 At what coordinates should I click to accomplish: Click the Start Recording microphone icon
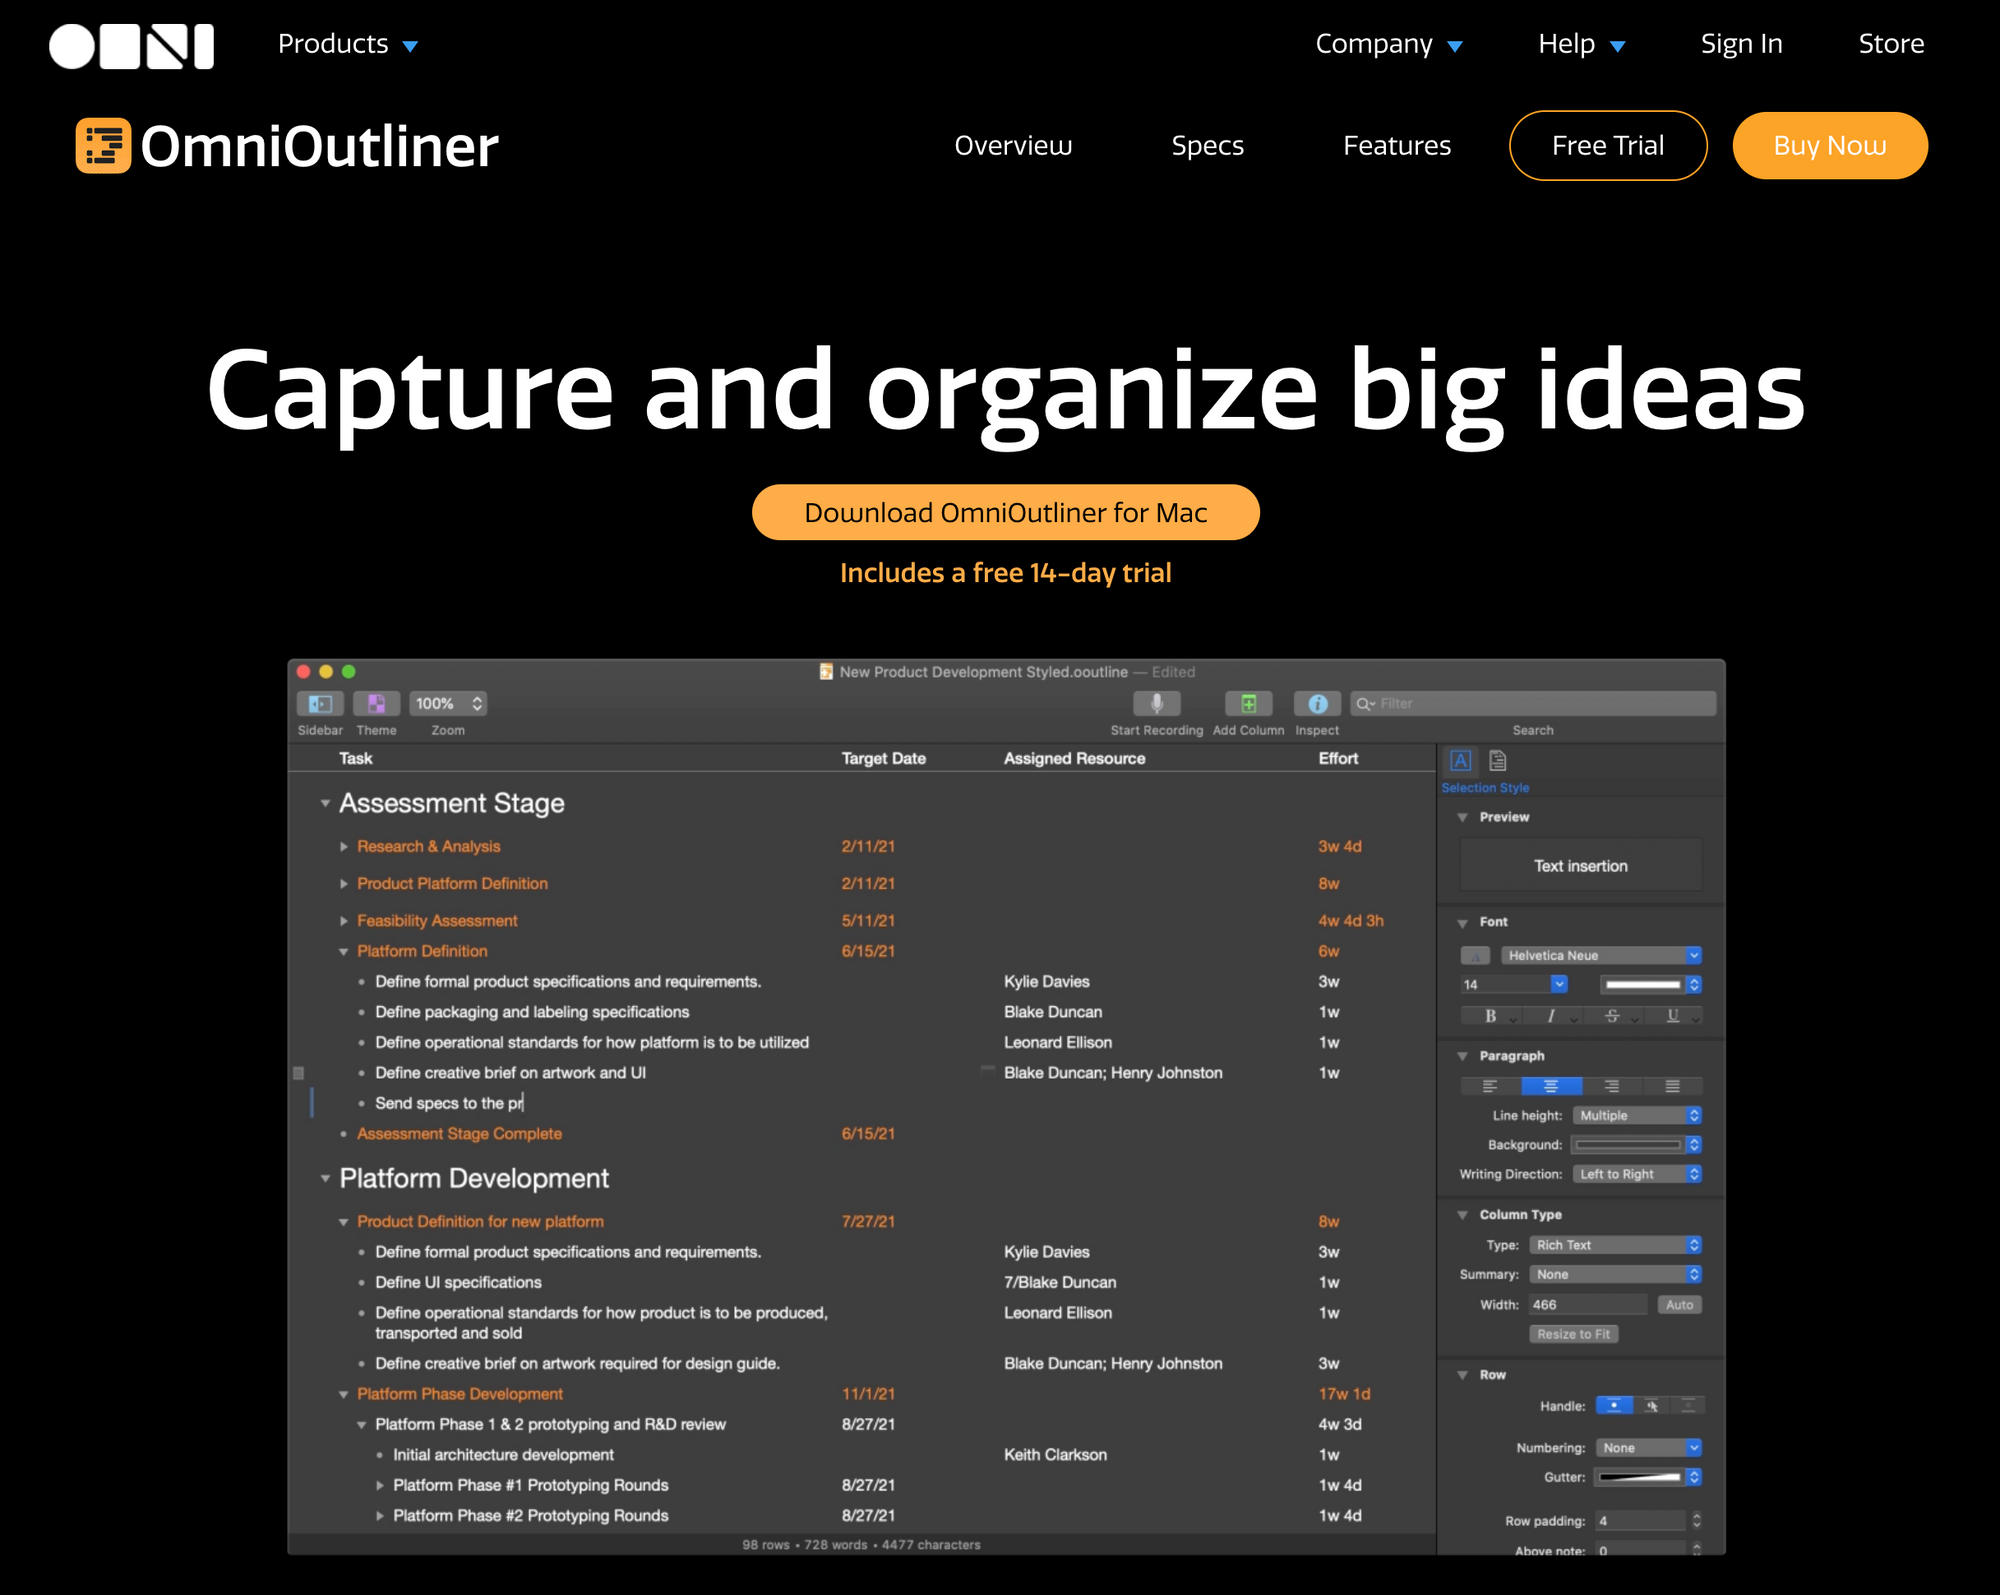pos(1157,704)
